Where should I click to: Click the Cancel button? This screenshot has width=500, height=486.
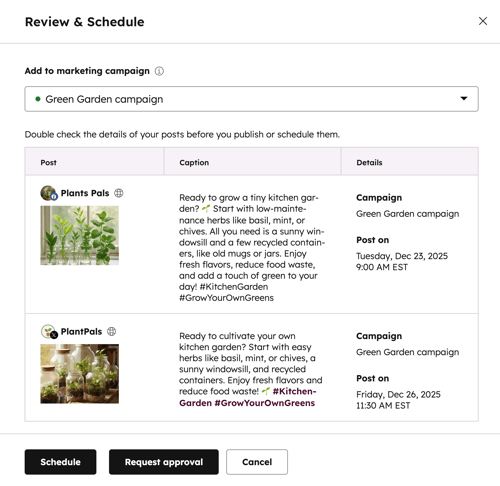257,462
